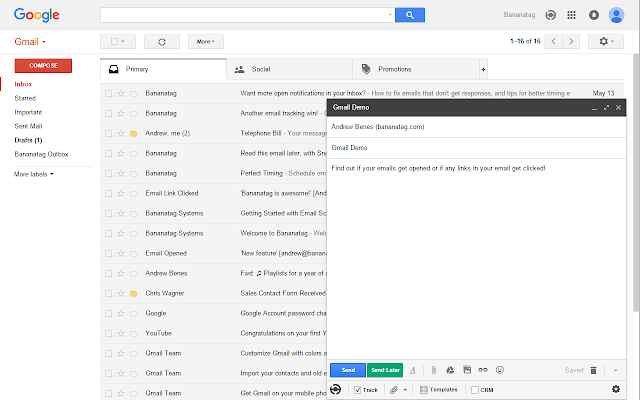Click the page vertical scrollbar
The height and width of the screenshot is (400, 640).
tap(636, 184)
